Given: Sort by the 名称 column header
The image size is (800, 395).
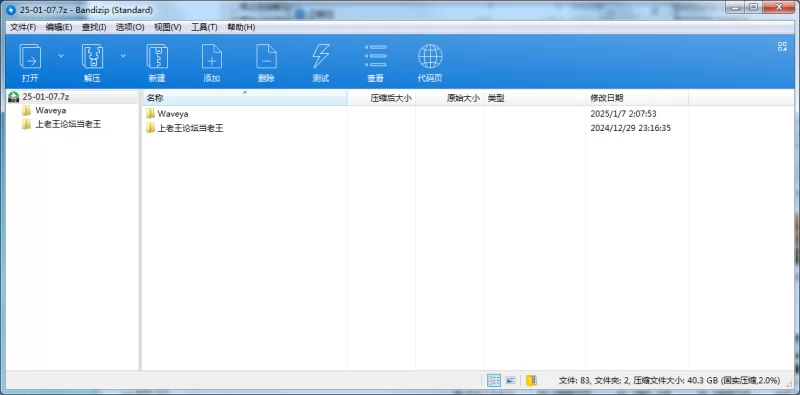Looking at the screenshot, I should [244, 98].
